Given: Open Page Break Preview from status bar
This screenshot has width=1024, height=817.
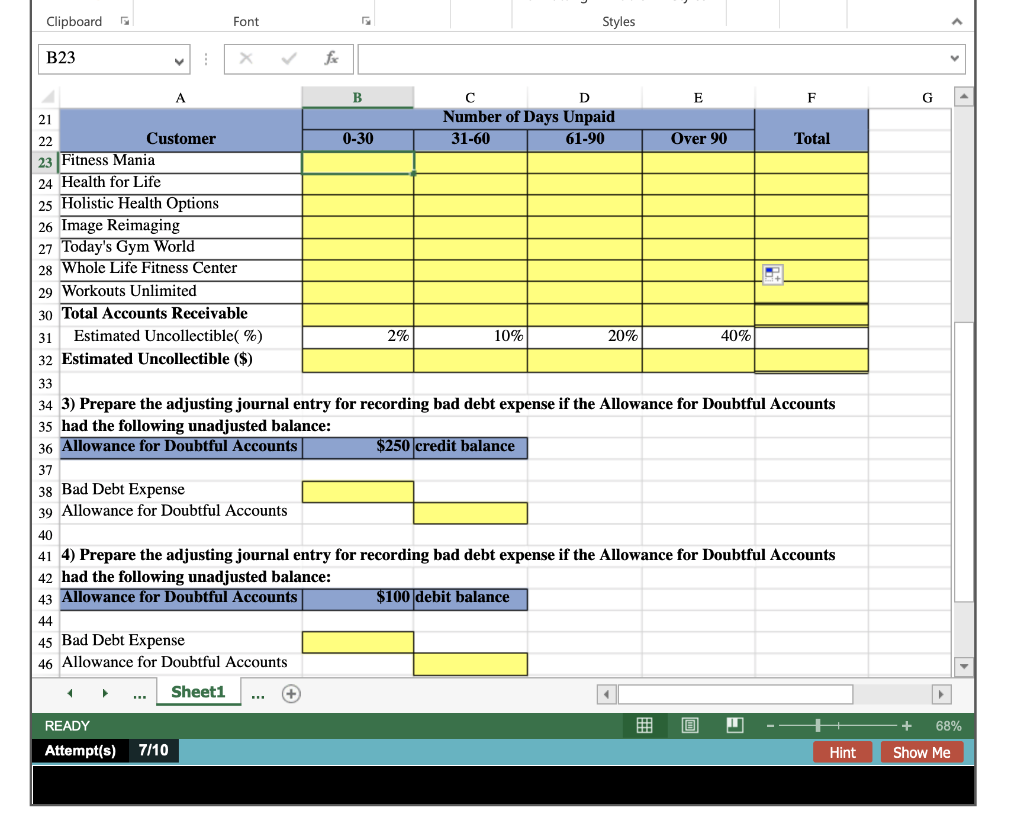Looking at the screenshot, I should [x=734, y=726].
